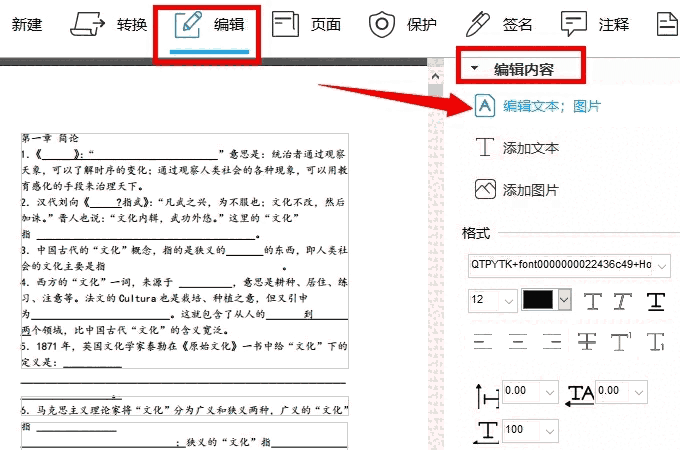680x450 pixels.
Task: Click the Page (页面) layout icon
Action: click(x=285, y=24)
